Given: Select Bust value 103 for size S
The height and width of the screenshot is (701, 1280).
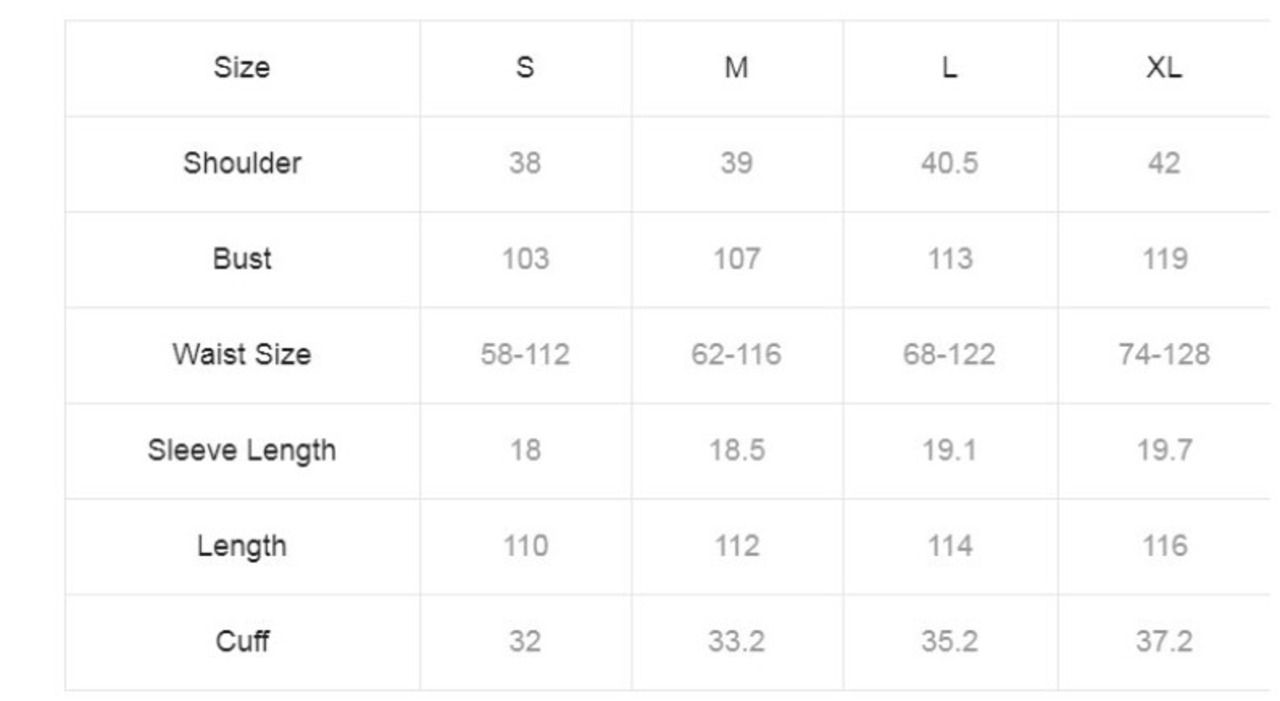Looking at the screenshot, I should point(525,259).
